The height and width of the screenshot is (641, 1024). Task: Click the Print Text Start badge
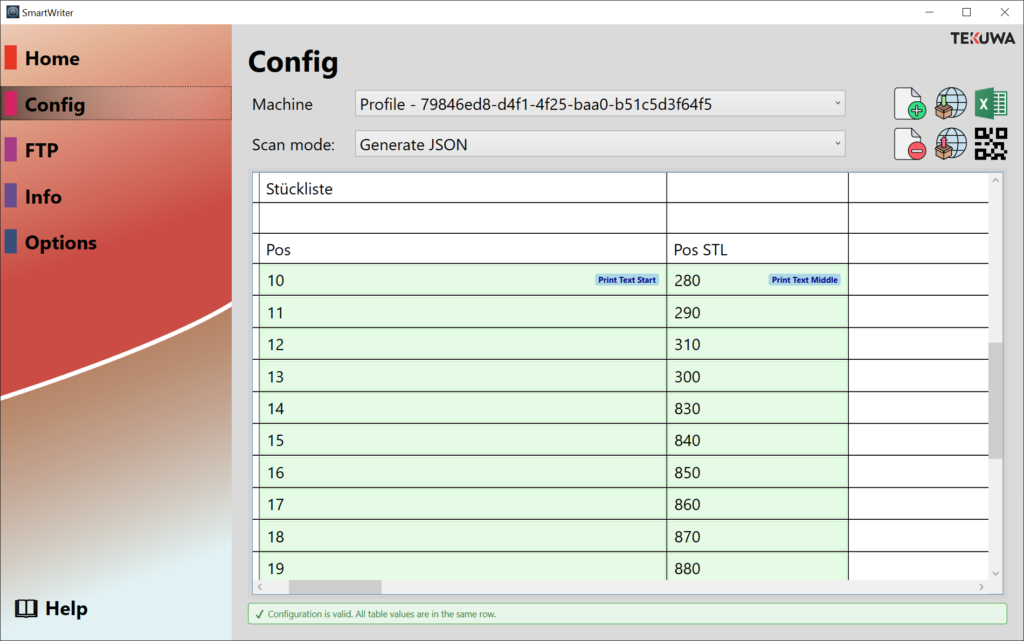click(627, 280)
